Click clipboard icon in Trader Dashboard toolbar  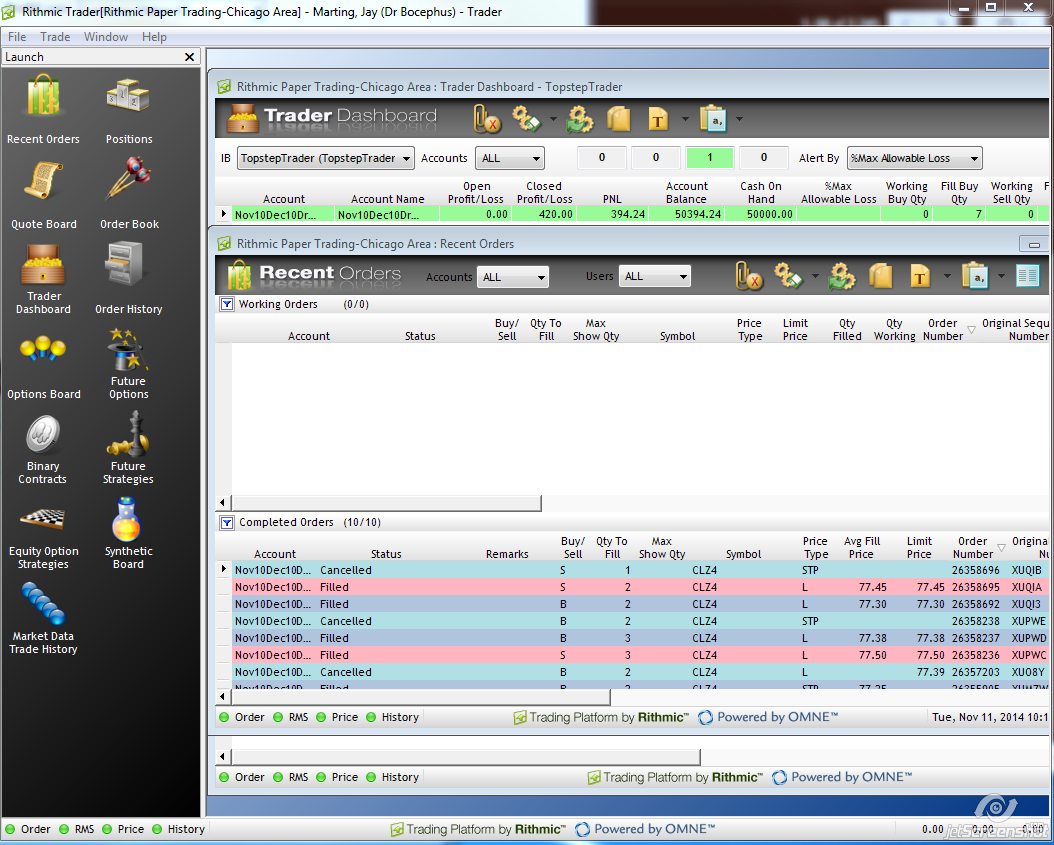click(x=713, y=119)
